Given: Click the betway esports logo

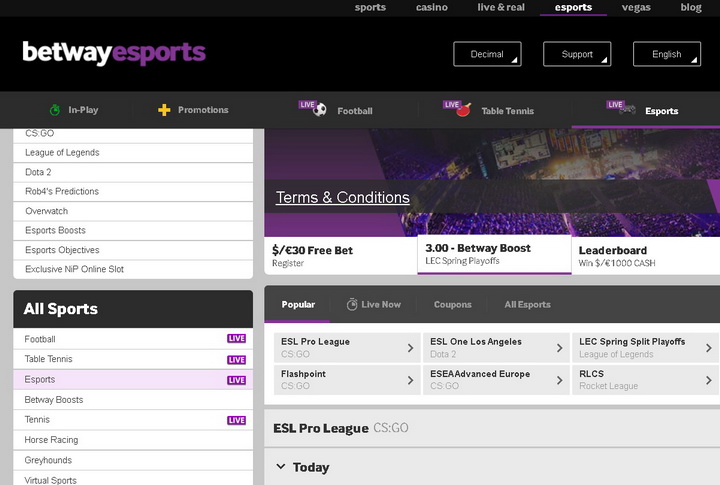Looking at the screenshot, I should tap(114, 53).
